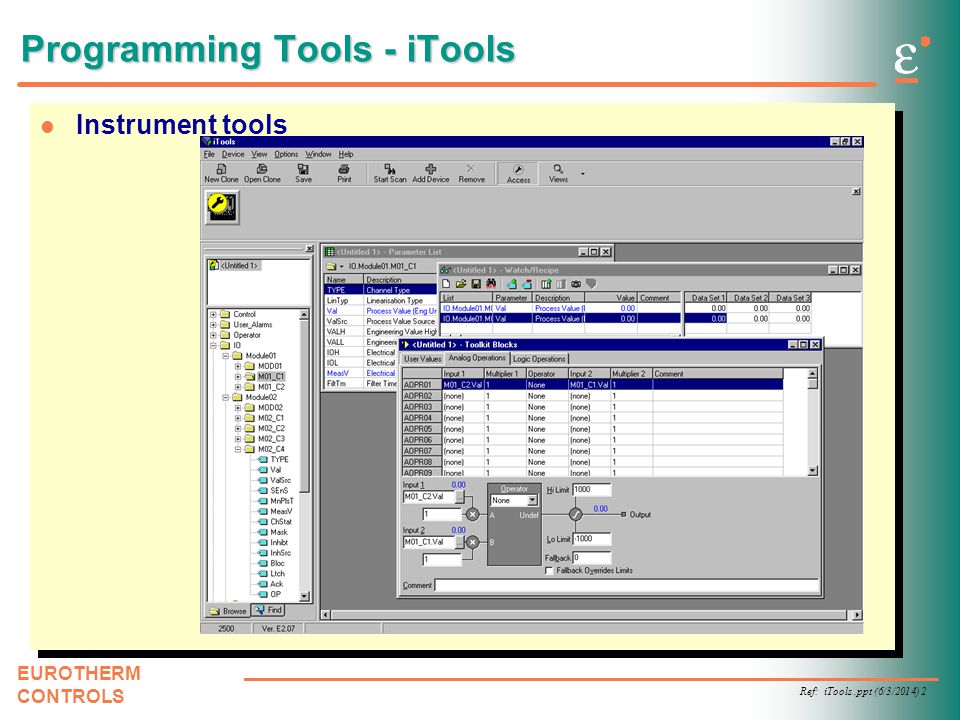The image size is (960, 720).
Task: Open the Help menu
Action: 346,154
